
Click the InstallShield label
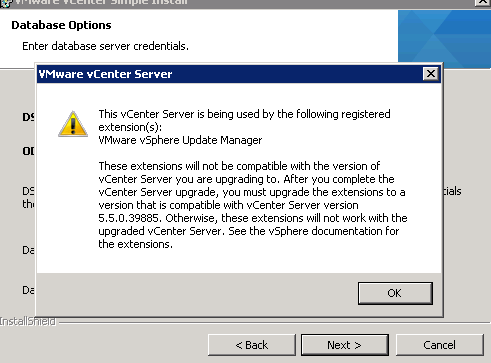(28, 322)
